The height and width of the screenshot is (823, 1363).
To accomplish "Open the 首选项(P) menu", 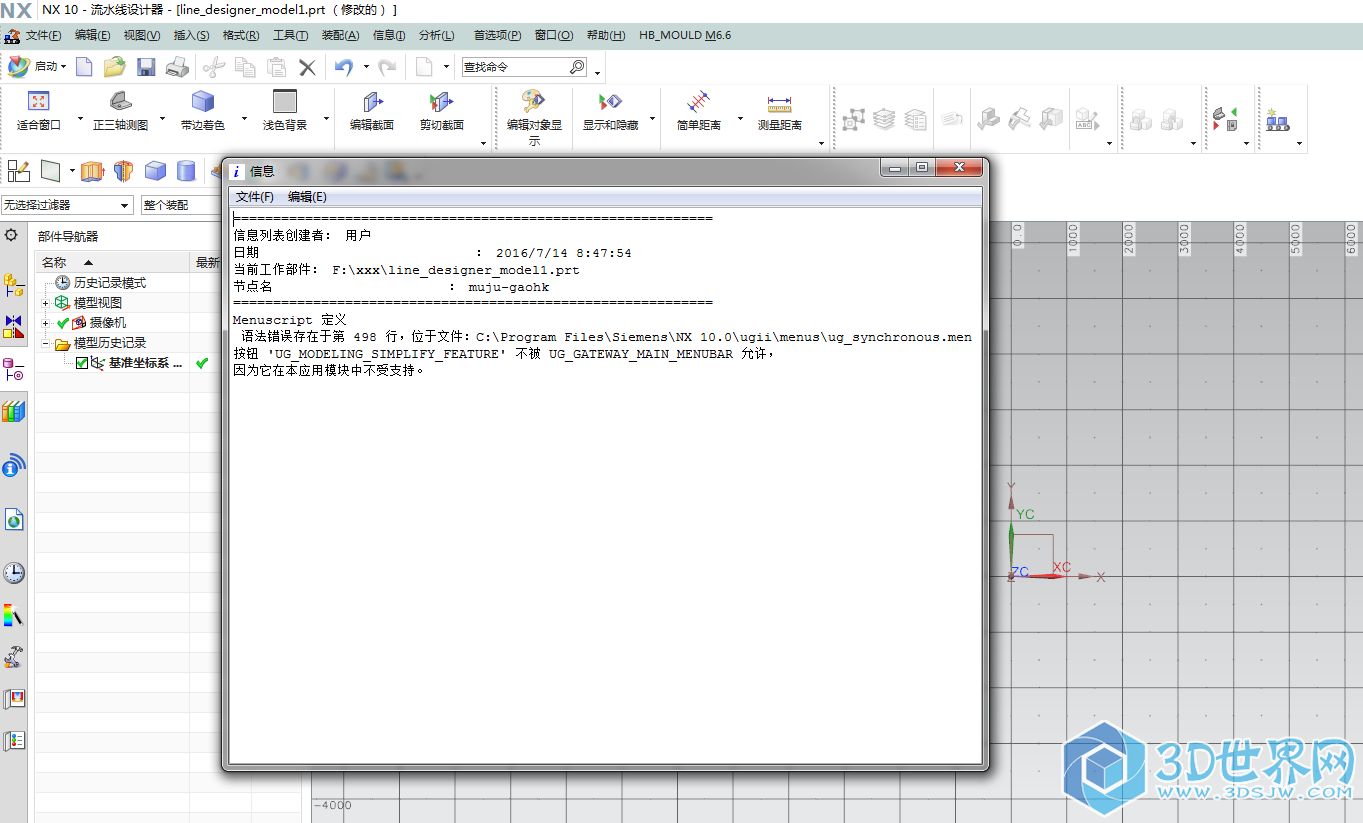I will 497,35.
